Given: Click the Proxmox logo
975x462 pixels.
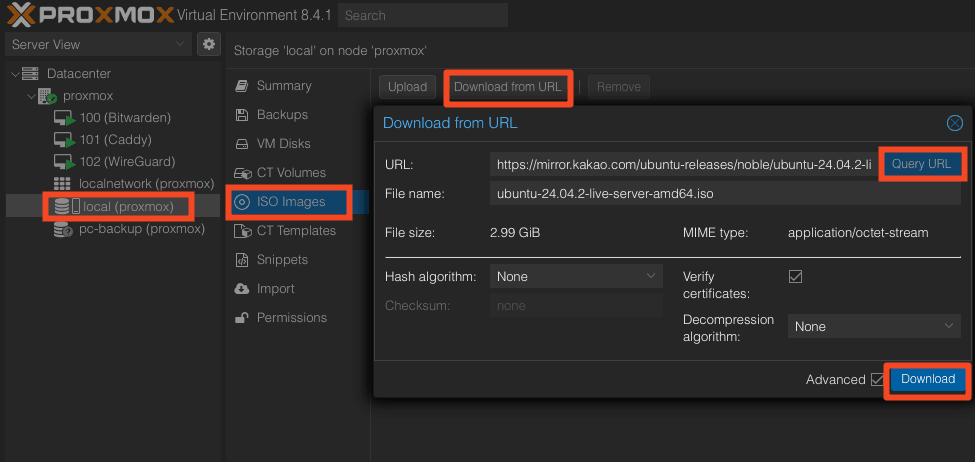Looking at the screenshot, I should point(90,14).
